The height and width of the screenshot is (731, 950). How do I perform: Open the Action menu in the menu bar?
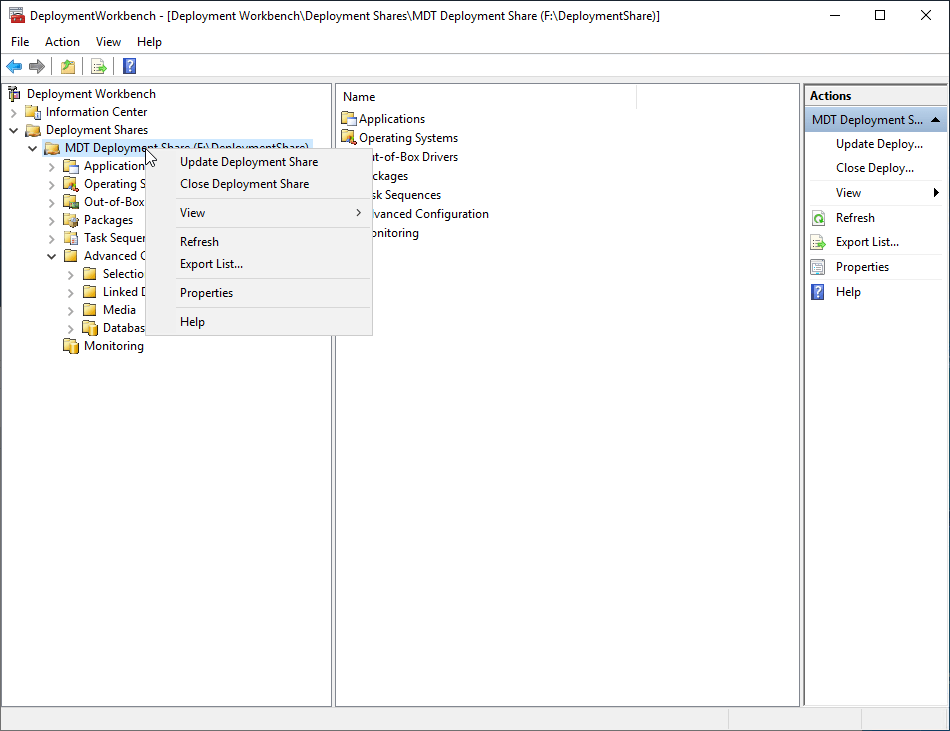62,42
